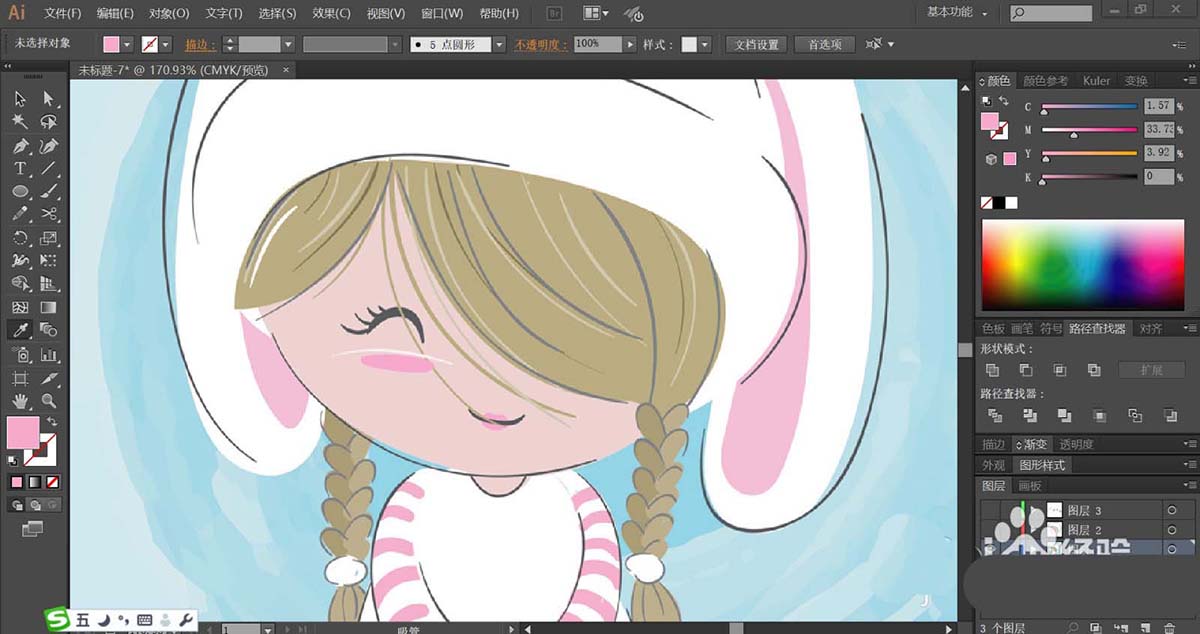The height and width of the screenshot is (634, 1200).
Task: Open the 5 点圆形 brush dropdown
Action: pyautogui.click(x=498, y=45)
